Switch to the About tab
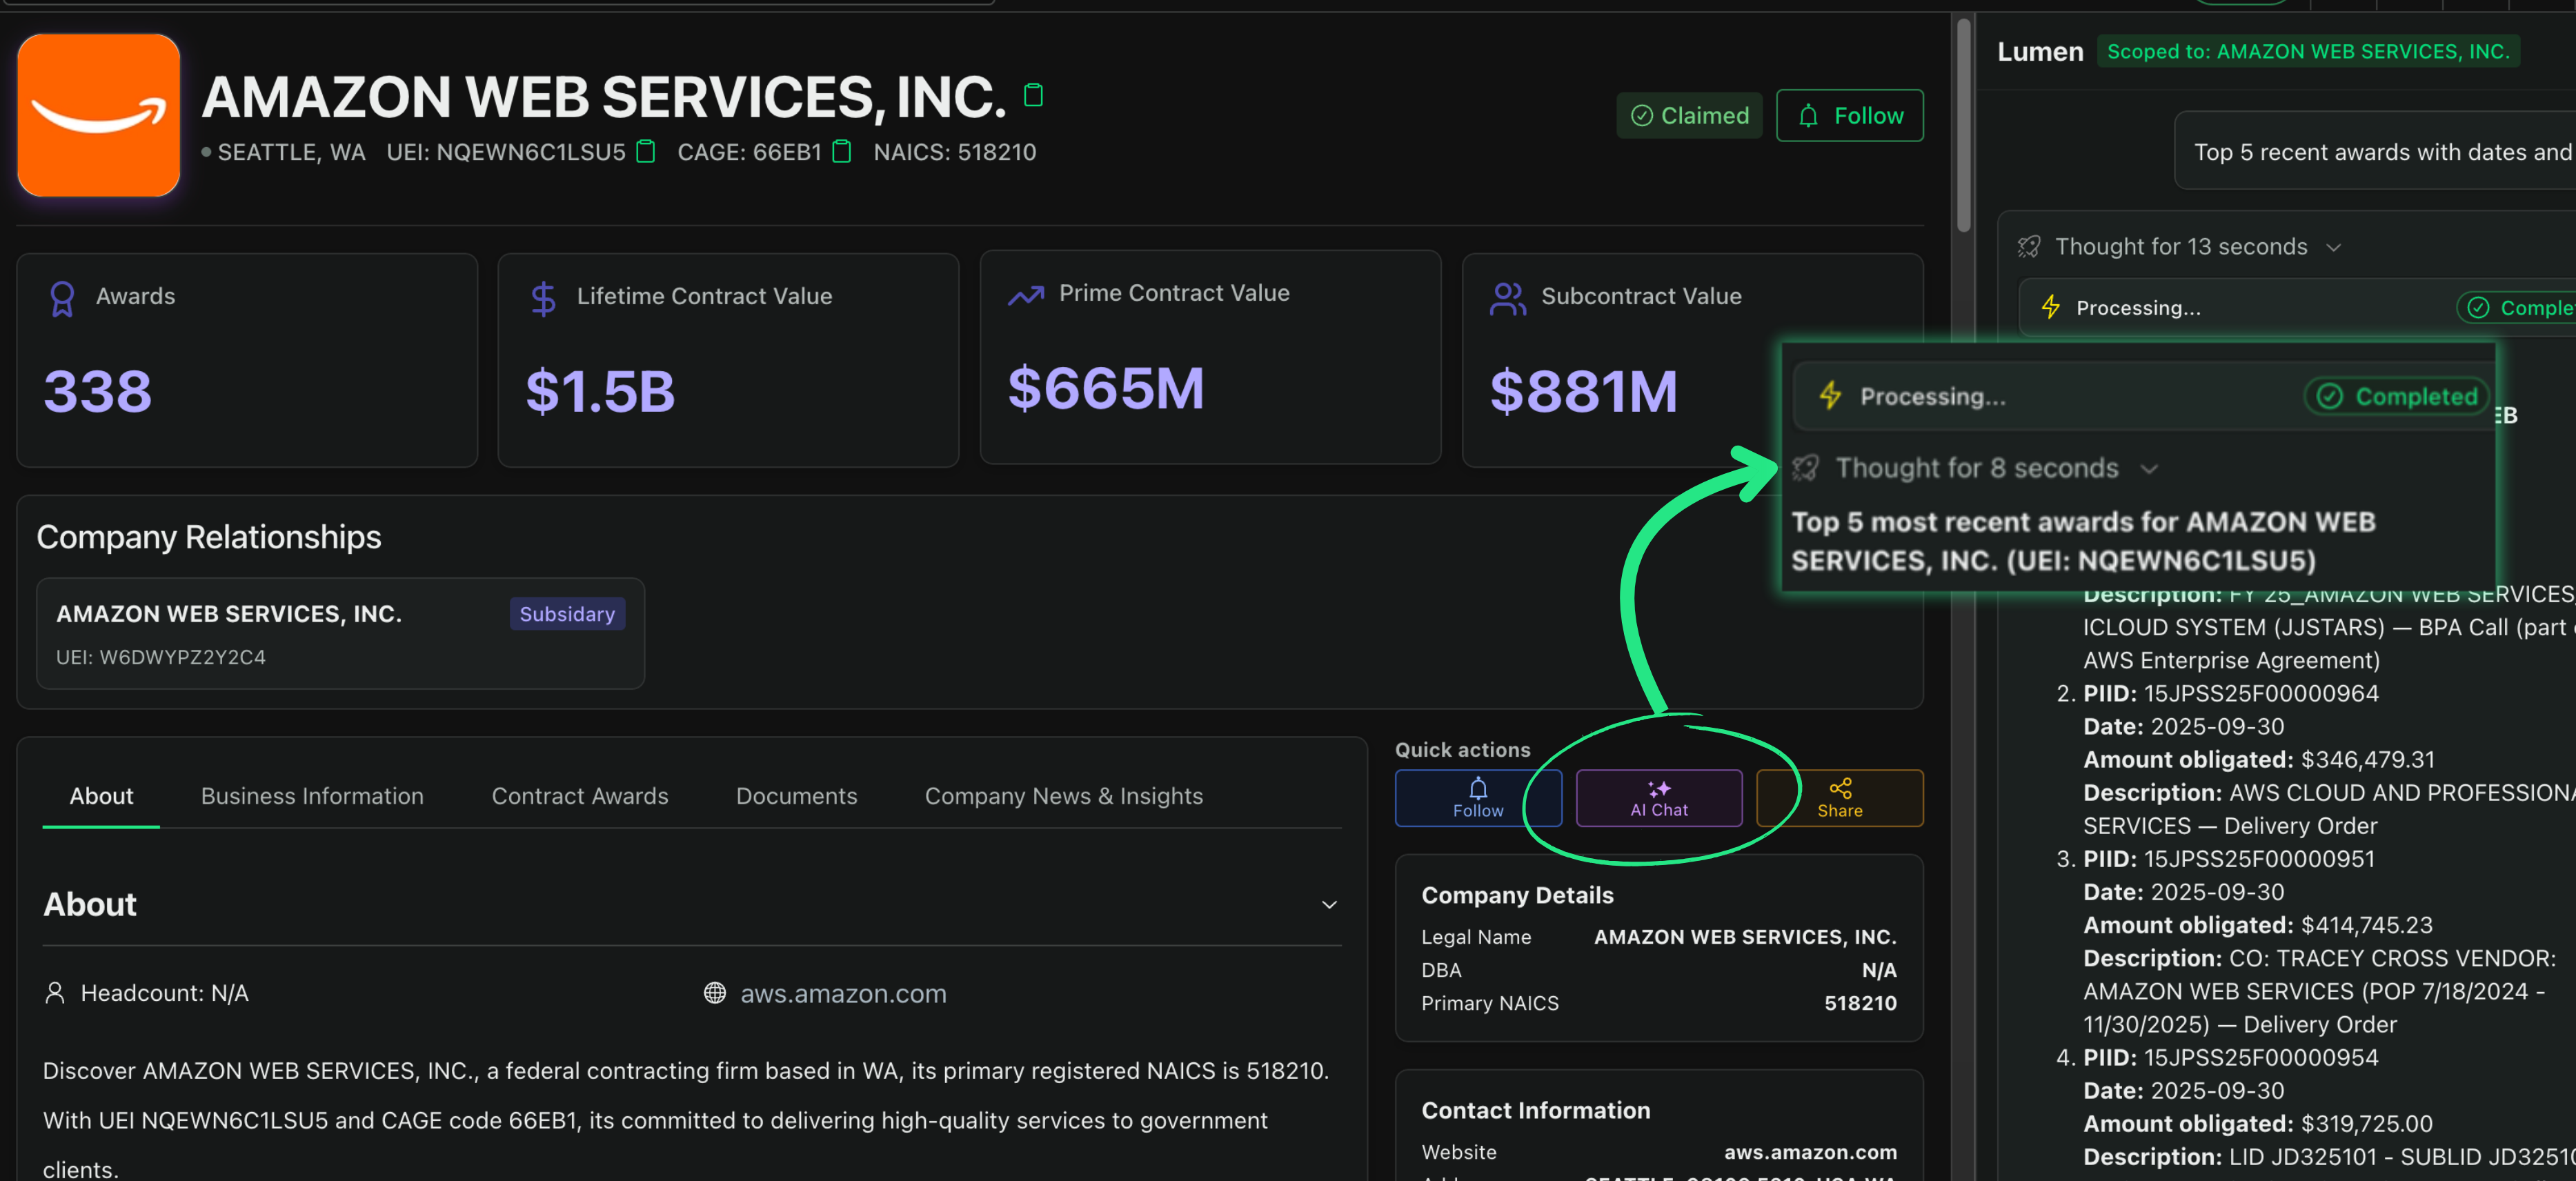Viewport: 2576px width, 1181px height. [101, 796]
